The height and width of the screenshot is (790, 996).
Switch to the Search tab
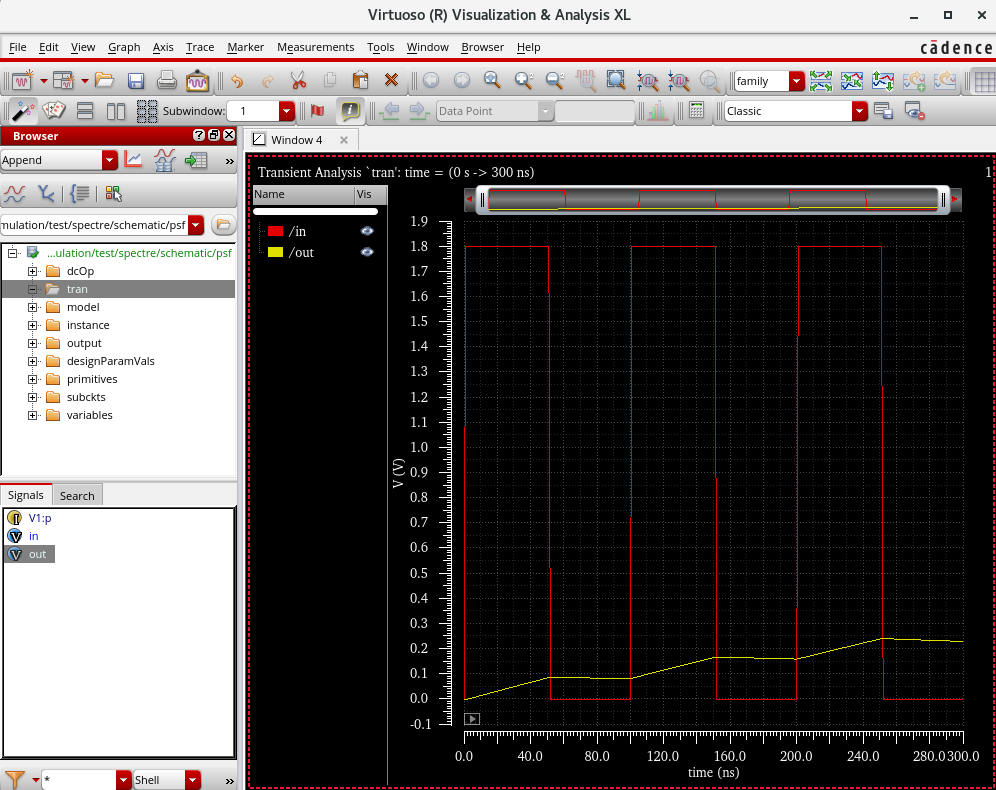click(x=77, y=495)
